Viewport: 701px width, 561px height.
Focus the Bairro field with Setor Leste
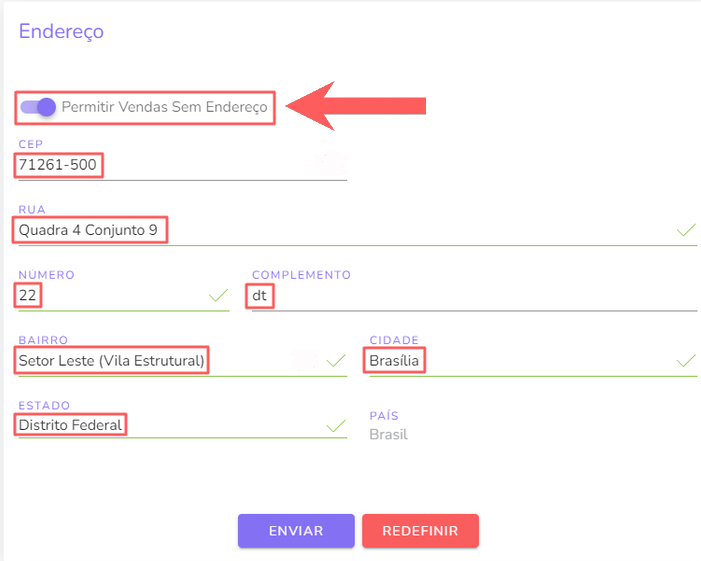click(182, 361)
